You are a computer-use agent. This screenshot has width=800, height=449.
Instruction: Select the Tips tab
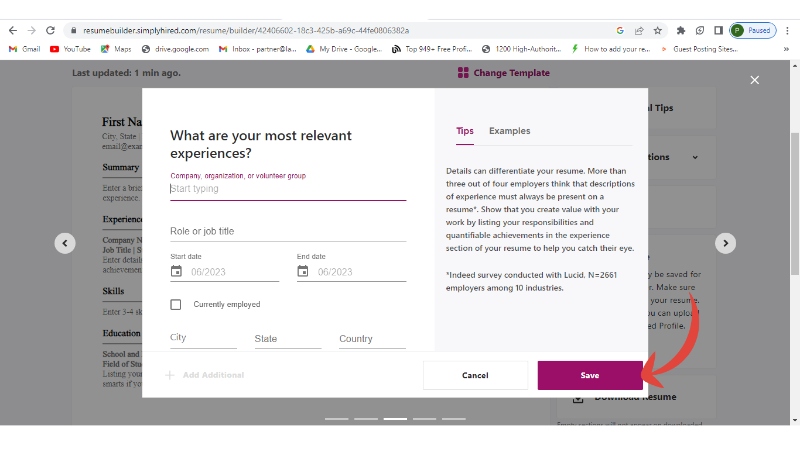coord(464,131)
